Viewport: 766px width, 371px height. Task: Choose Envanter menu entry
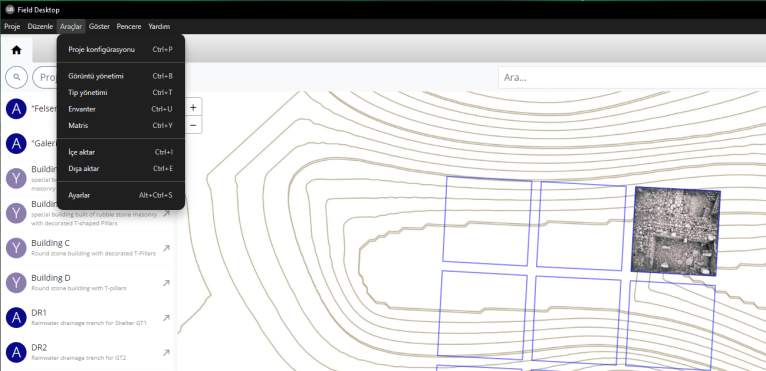[x=121, y=109]
